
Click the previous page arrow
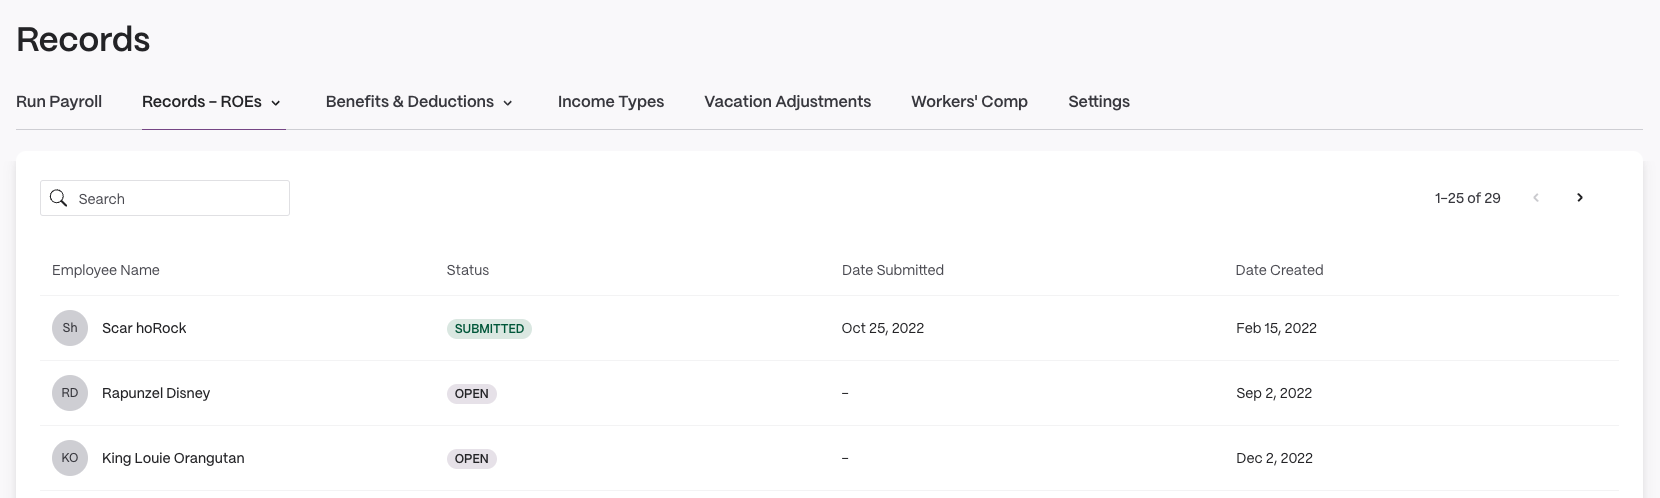click(1536, 198)
